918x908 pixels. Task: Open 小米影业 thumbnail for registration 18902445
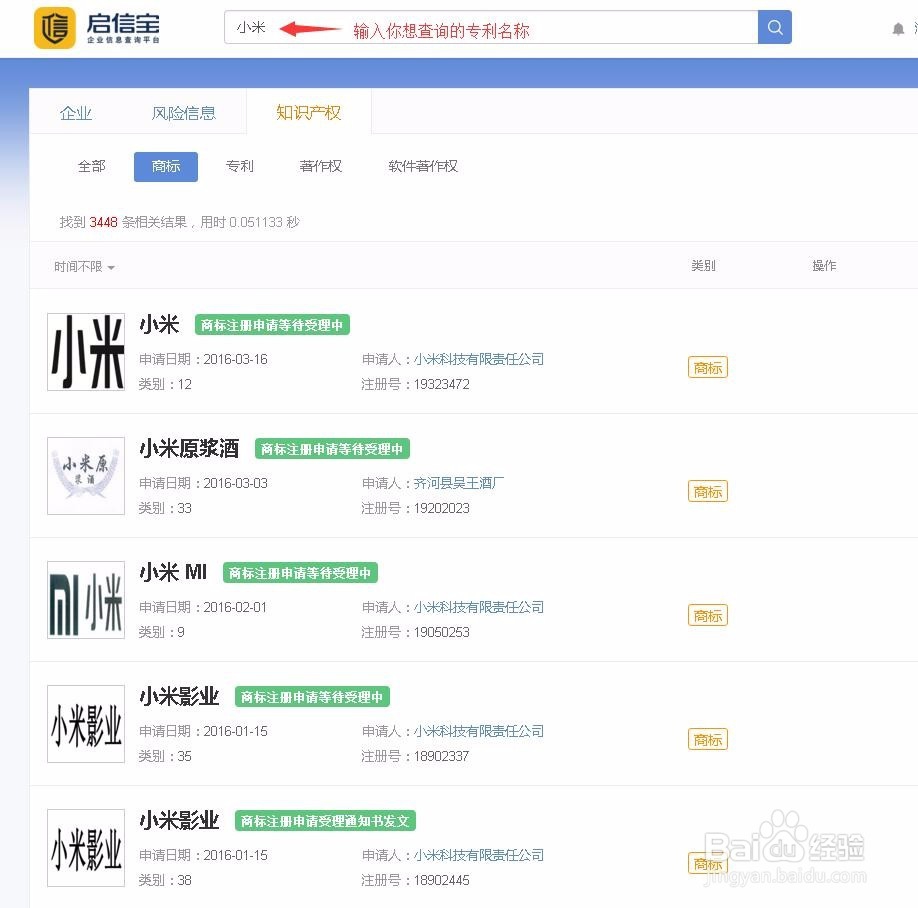(86, 848)
